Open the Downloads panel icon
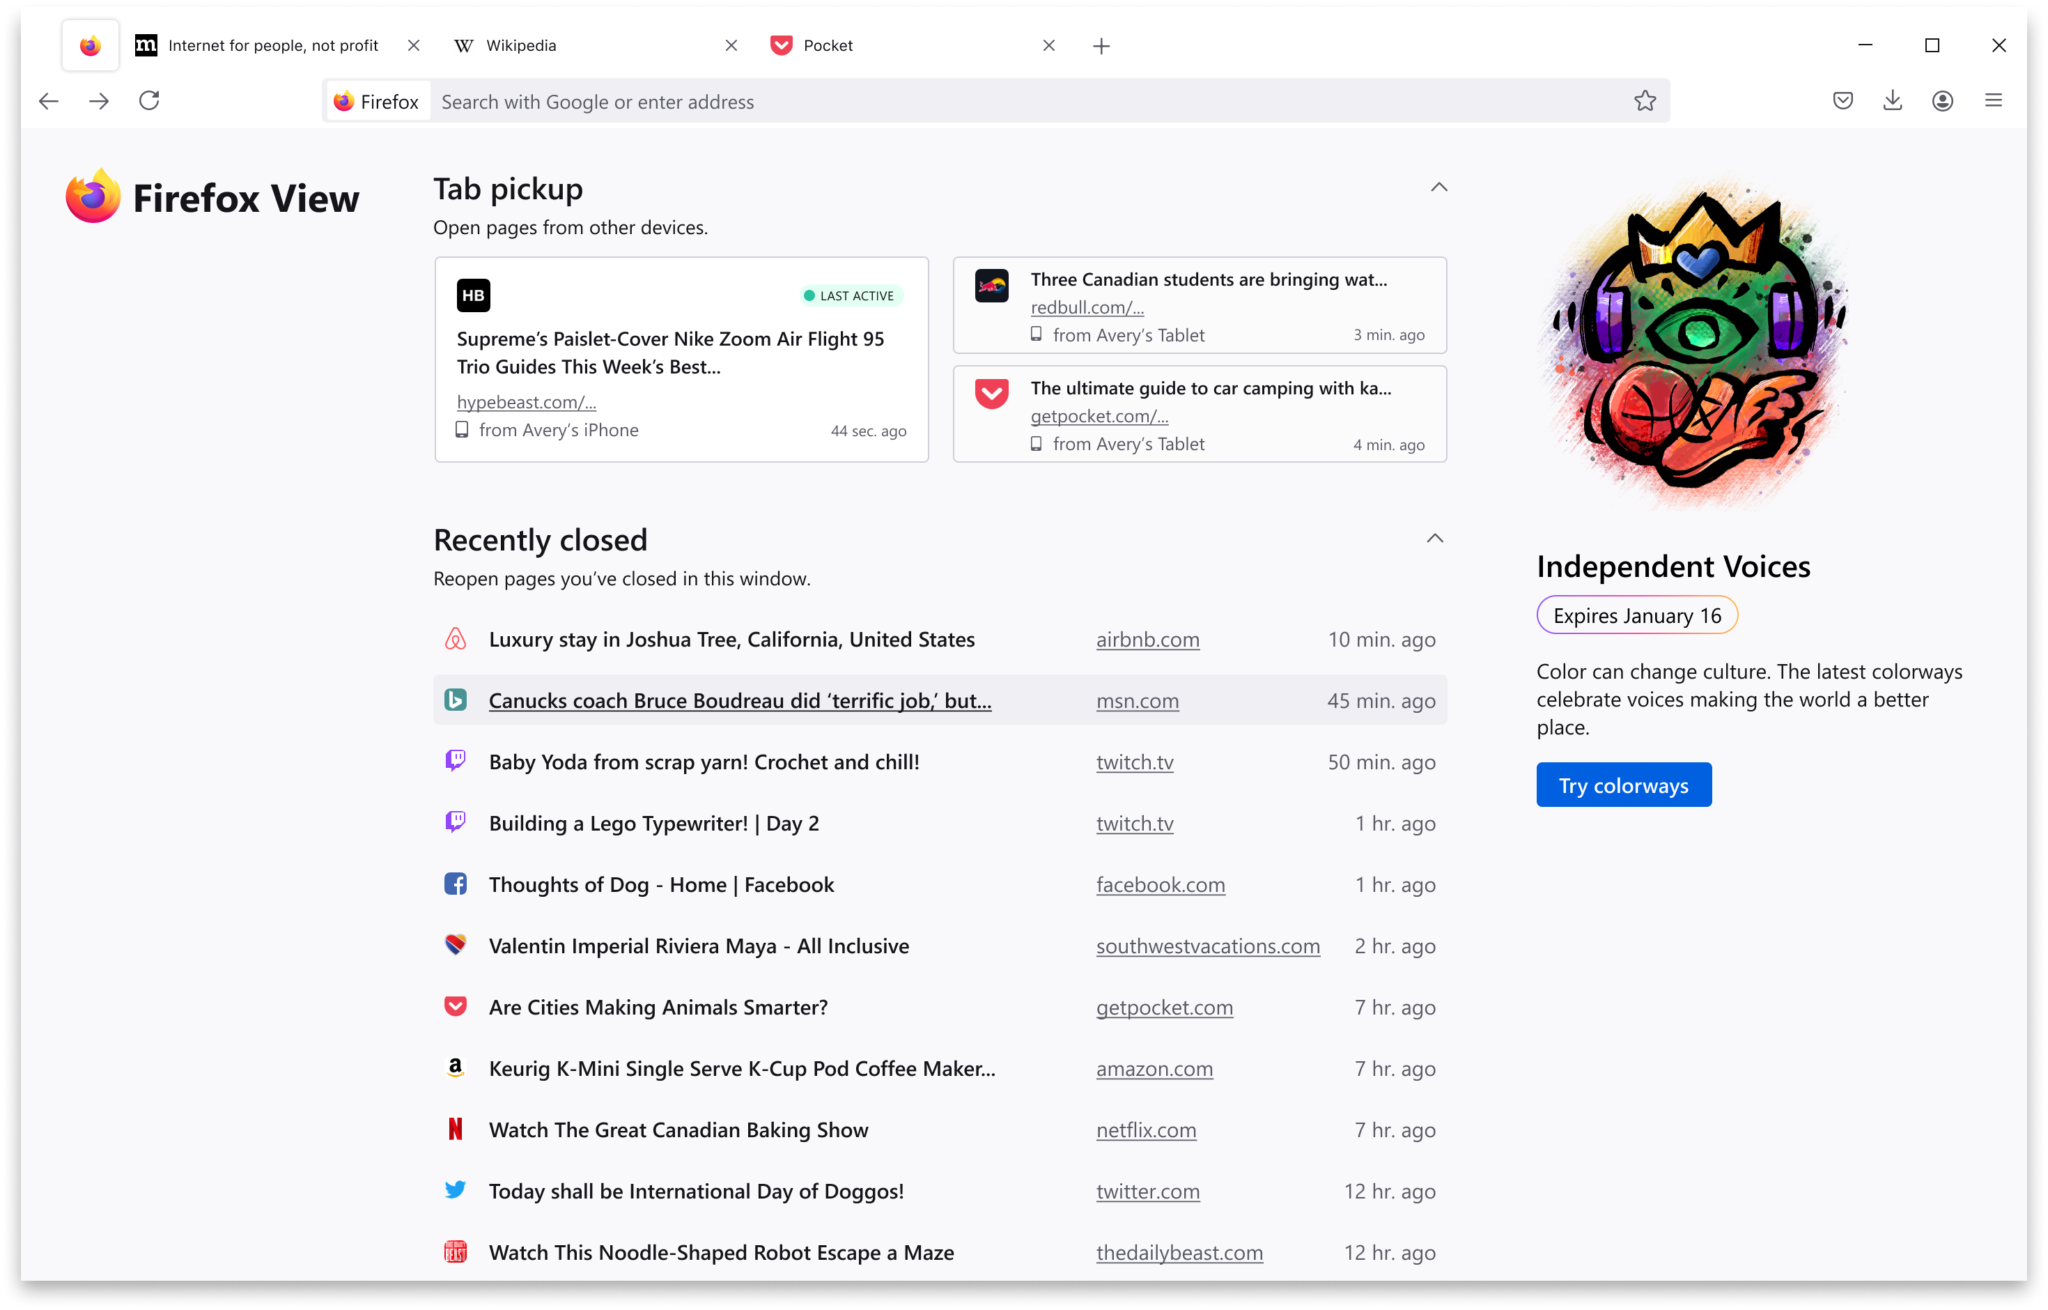This screenshot has width=2048, height=1310. tap(1892, 101)
